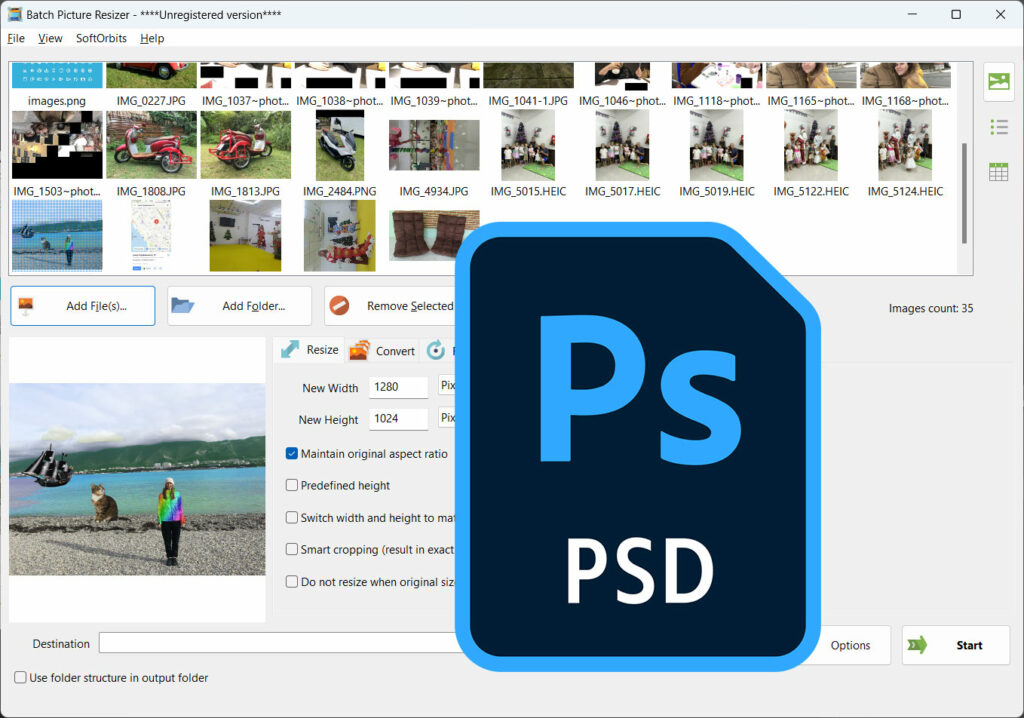1024x718 pixels.
Task: Switch to the Resize tab
Action: pyautogui.click(x=310, y=350)
